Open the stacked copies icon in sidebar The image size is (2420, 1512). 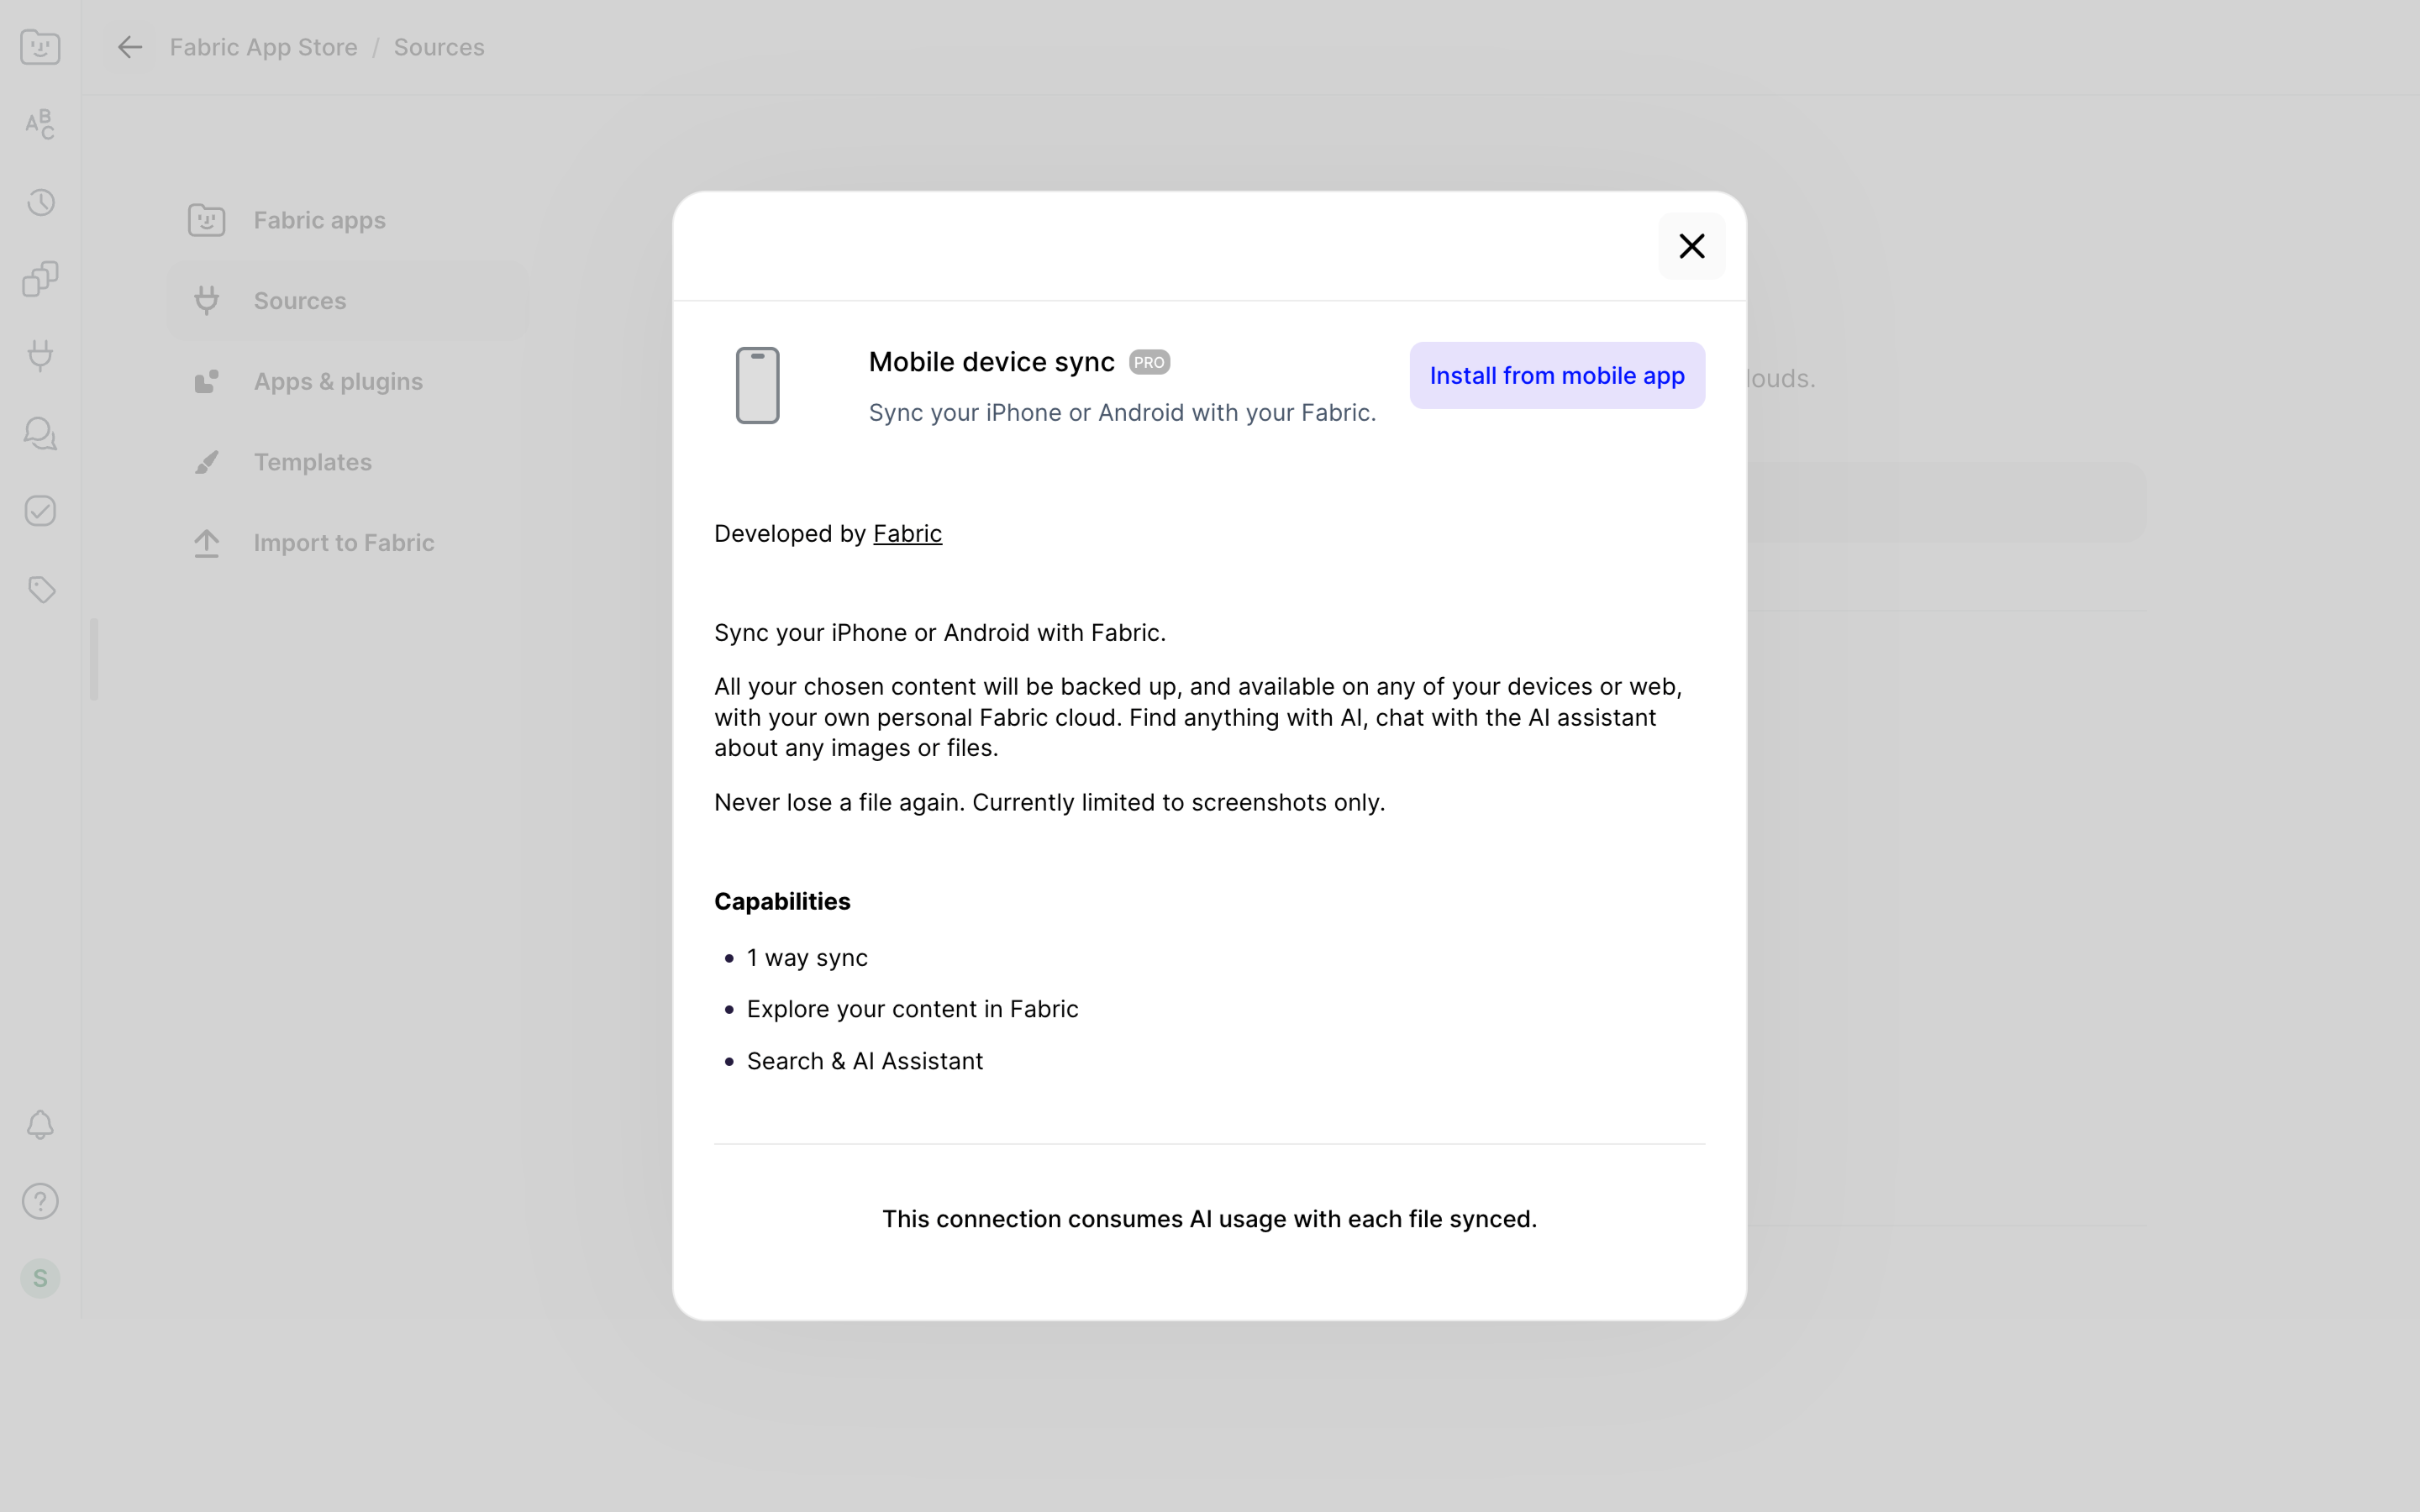click(x=40, y=279)
